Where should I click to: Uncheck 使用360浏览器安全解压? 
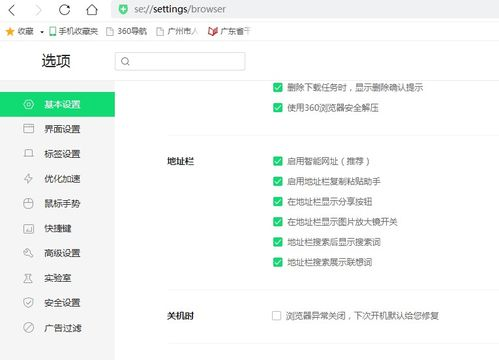278,108
